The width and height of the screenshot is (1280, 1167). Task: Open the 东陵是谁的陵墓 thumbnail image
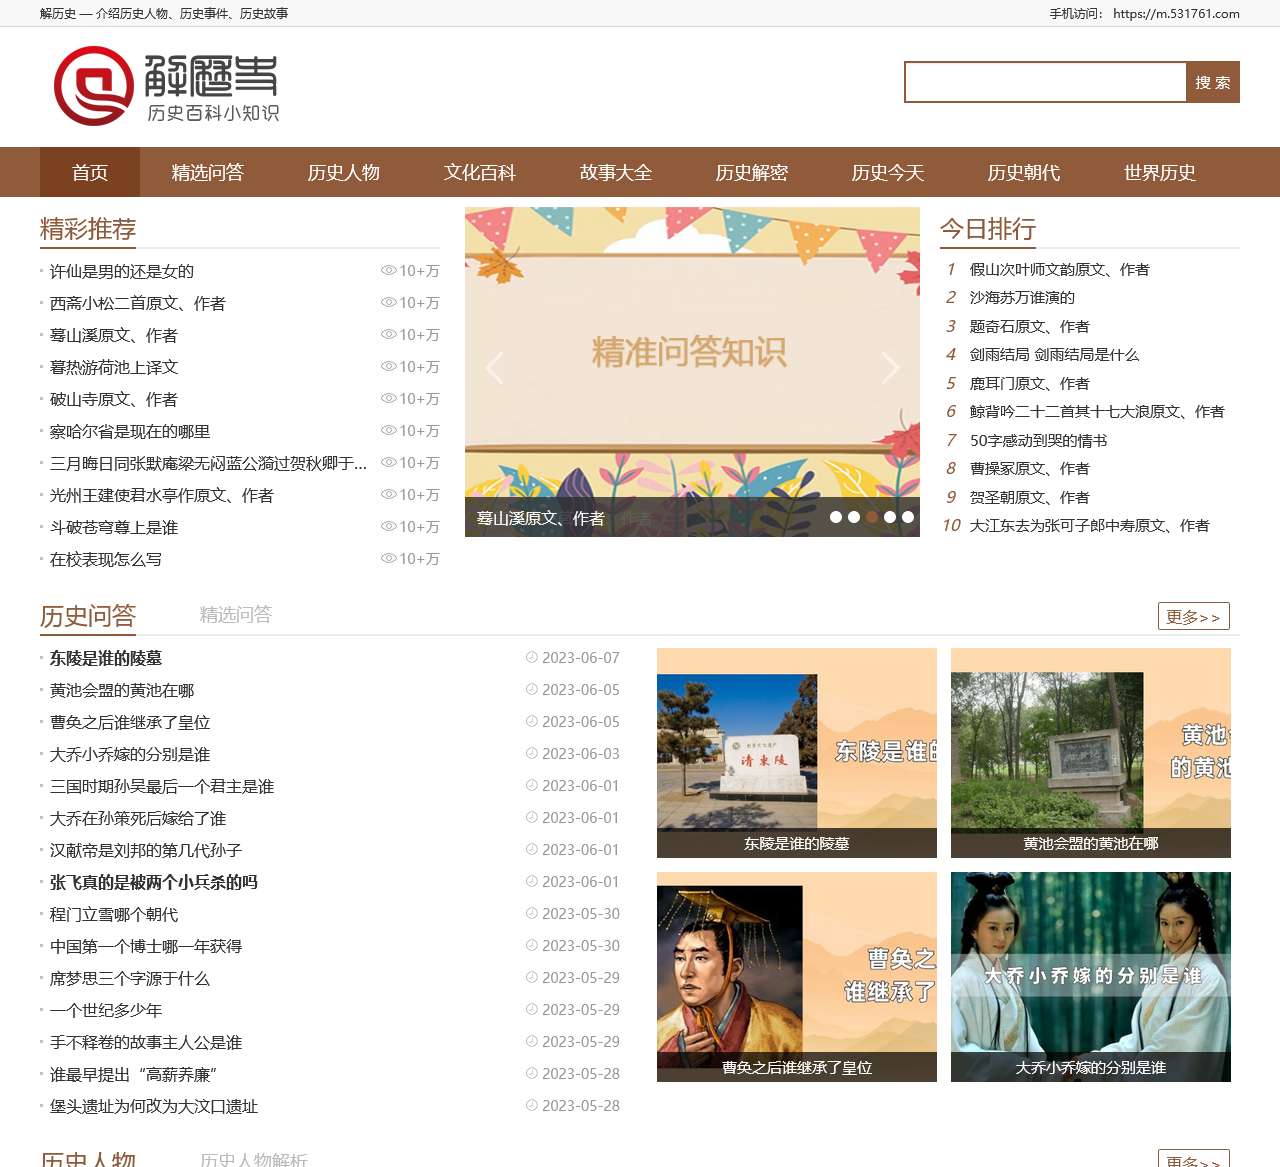point(796,752)
